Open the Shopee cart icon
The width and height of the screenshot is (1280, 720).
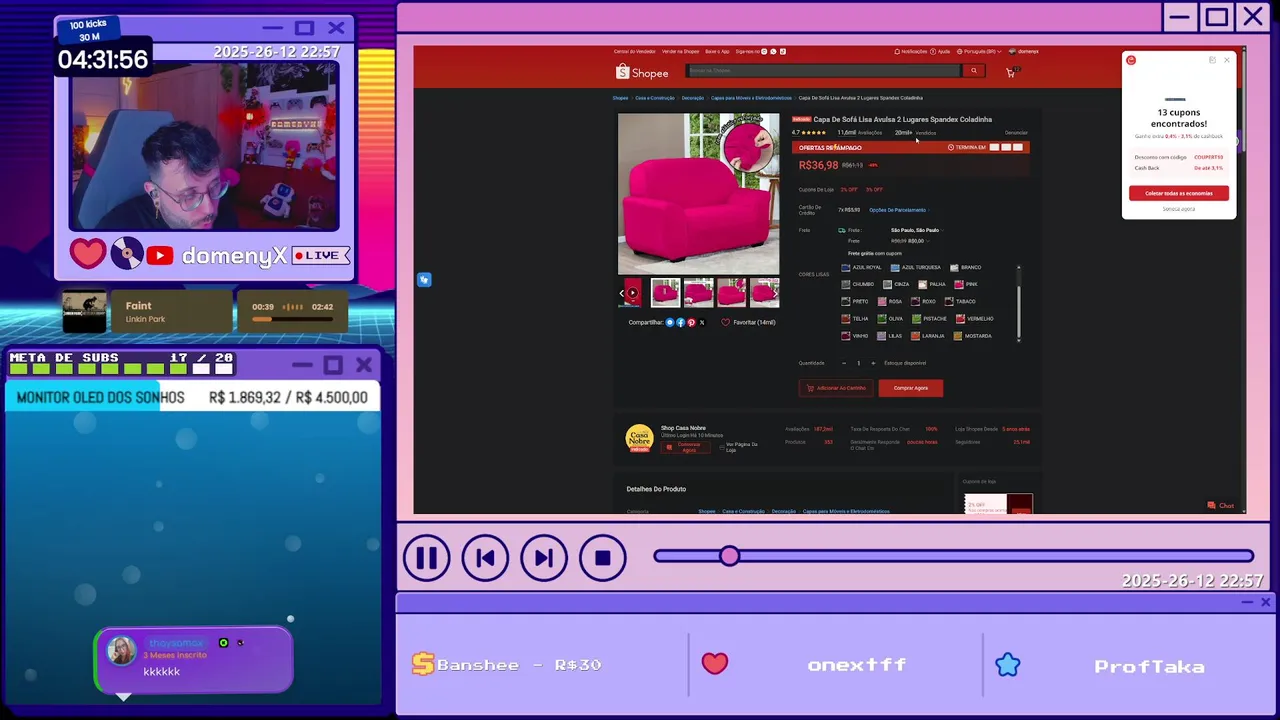tap(1010, 72)
